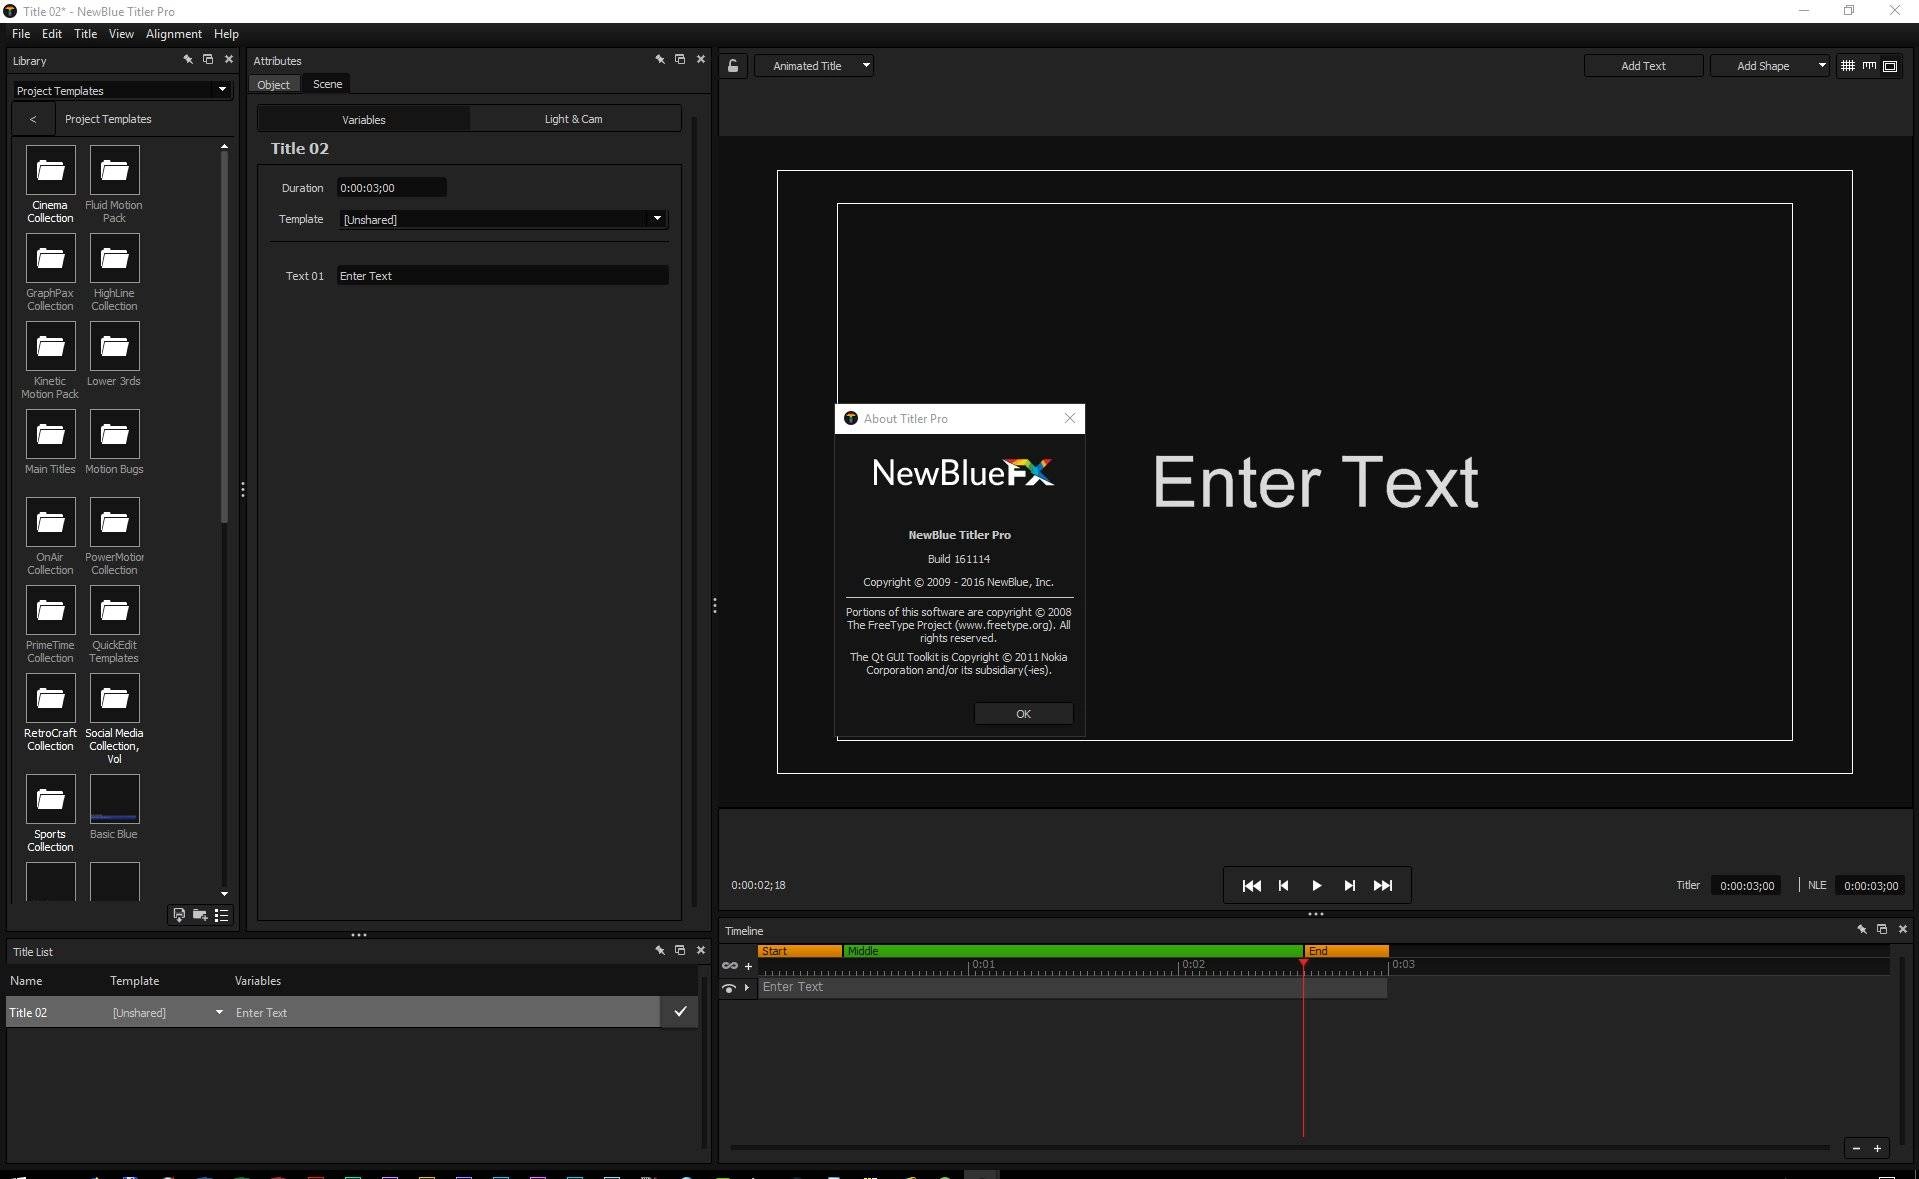This screenshot has width=1919, height=1179.
Task: Toggle the grid overlay in preview
Action: pyautogui.click(x=1848, y=66)
